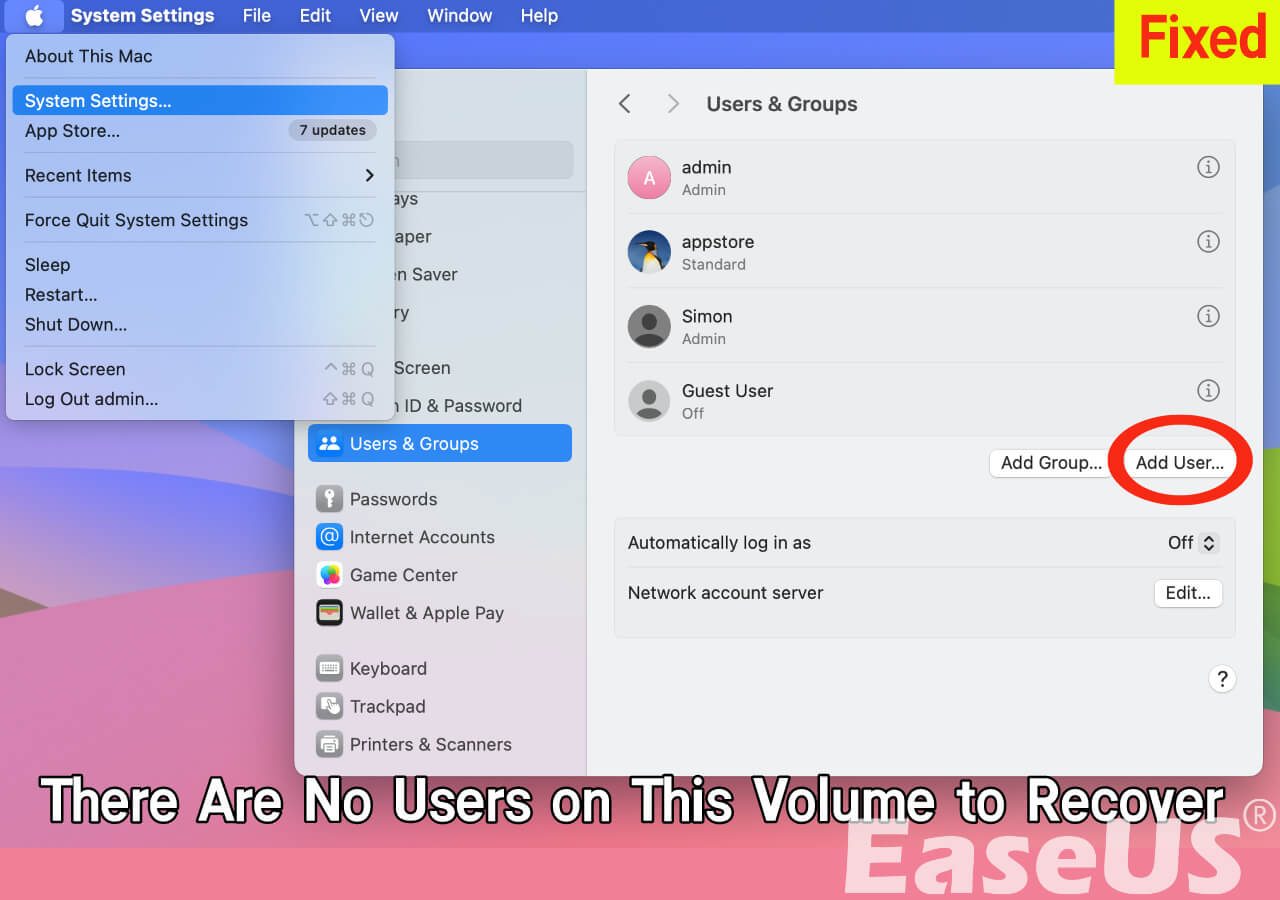Click the Add User button
Image resolution: width=1280 pixels, height=900 pixels.
click(1179, 462)
